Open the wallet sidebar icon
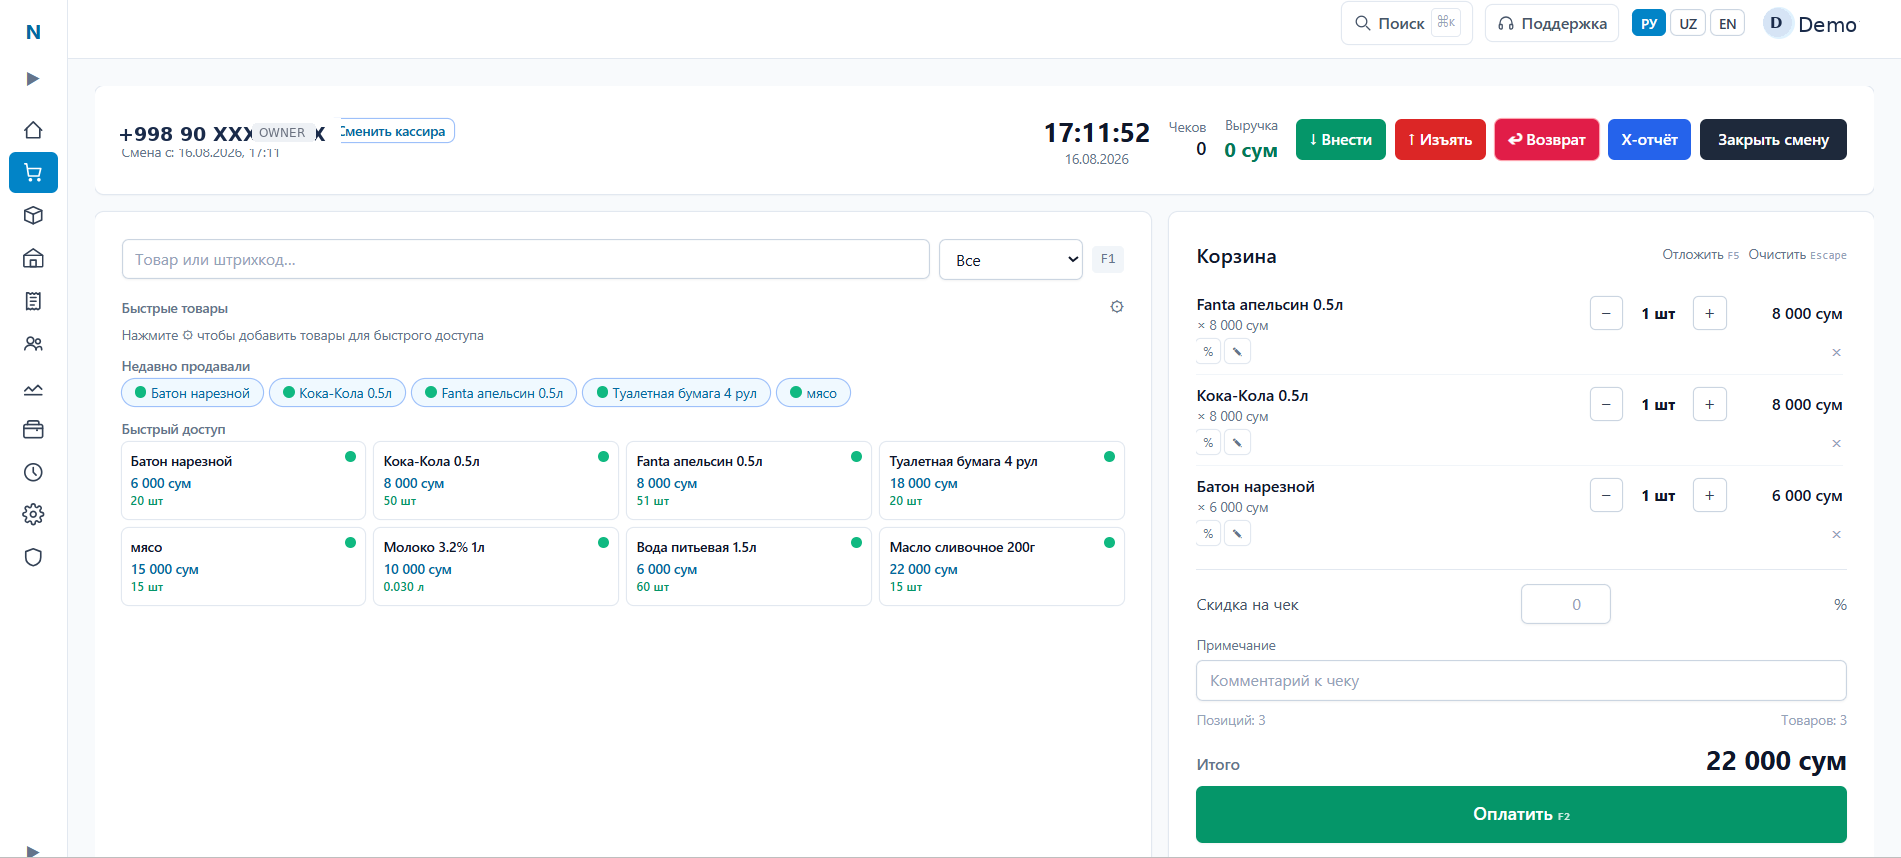Image resolution: width=1901 pixels, height=858 pixels. [33, 429]
